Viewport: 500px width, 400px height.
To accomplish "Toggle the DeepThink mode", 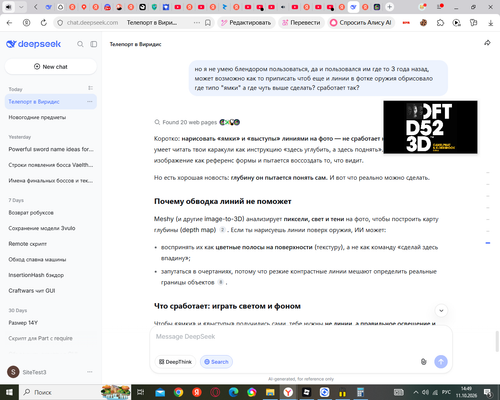I will (175, 362).
